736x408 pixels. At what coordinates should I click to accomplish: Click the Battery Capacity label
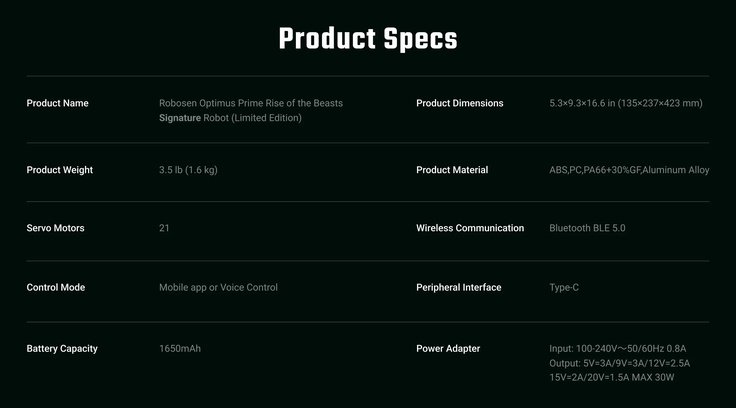[62, 348]
